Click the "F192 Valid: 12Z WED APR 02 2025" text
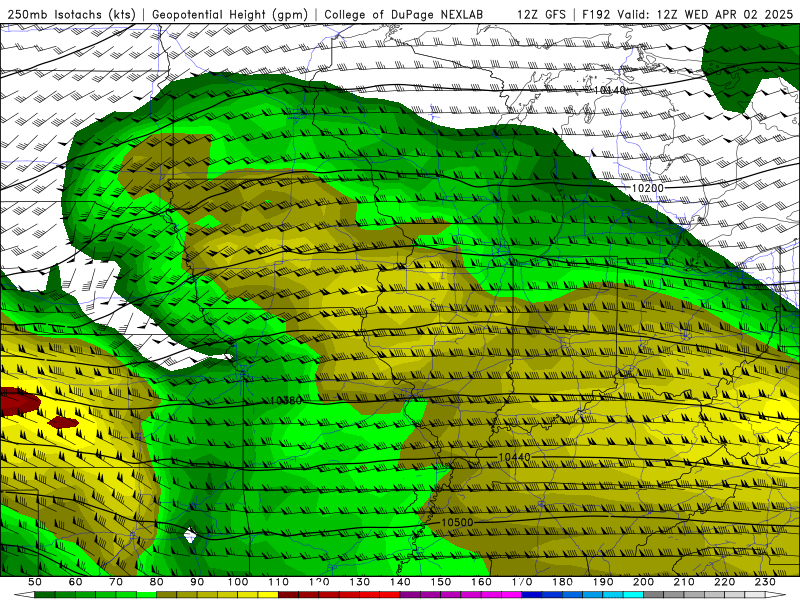The height and width of the screenshot is (600, 800). (687, 15)
